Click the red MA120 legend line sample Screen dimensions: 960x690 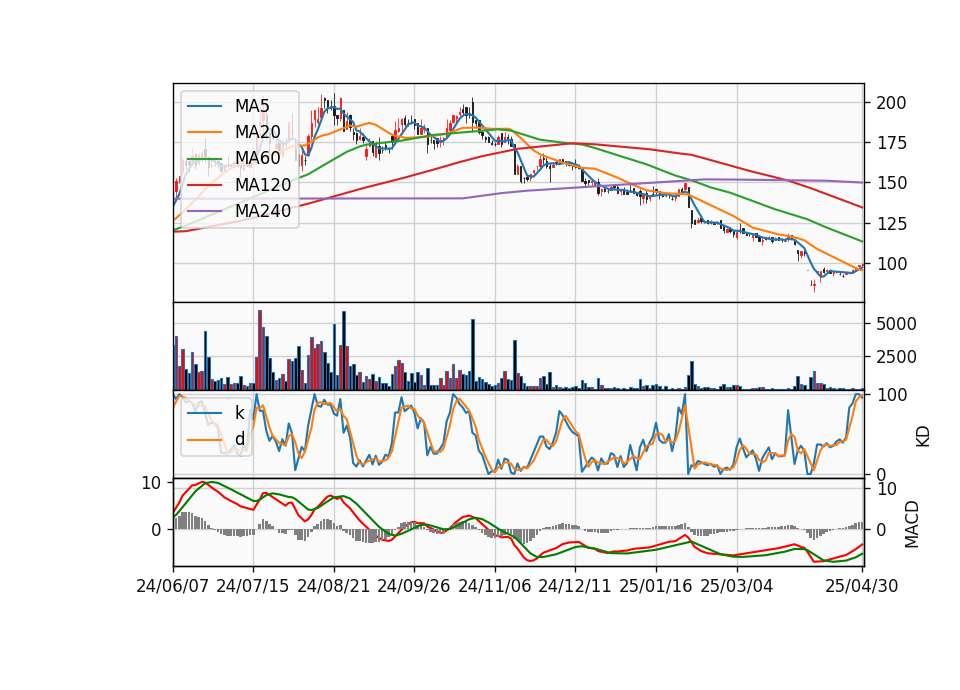(204, 185)
